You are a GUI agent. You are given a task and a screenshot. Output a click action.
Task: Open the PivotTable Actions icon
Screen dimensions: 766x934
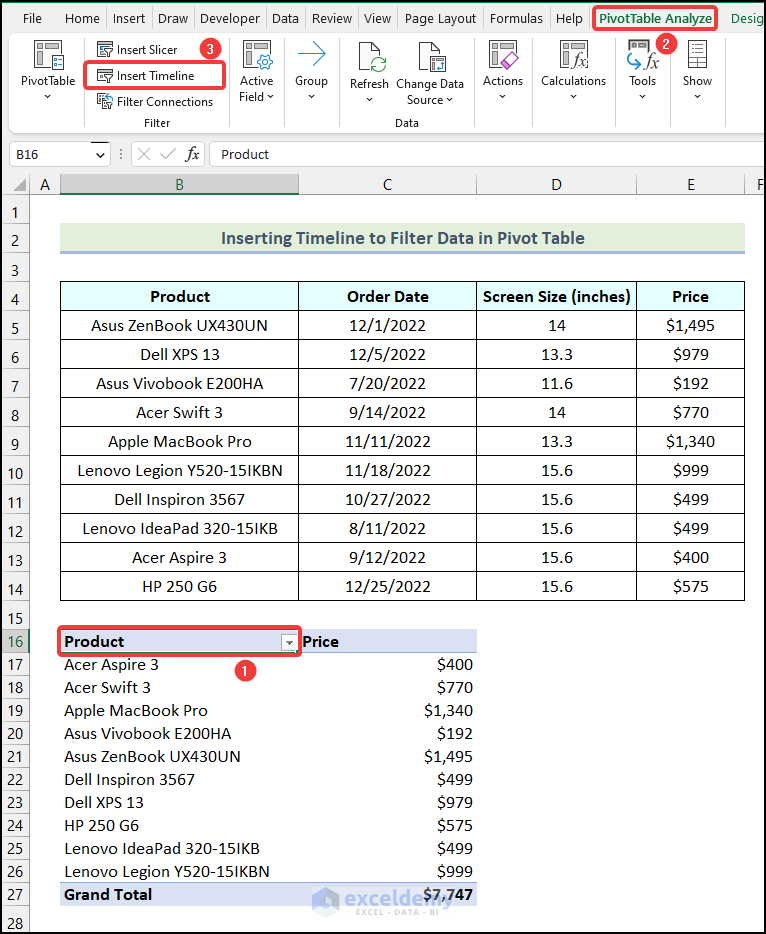pyautogui.click(x=502, y=56)
